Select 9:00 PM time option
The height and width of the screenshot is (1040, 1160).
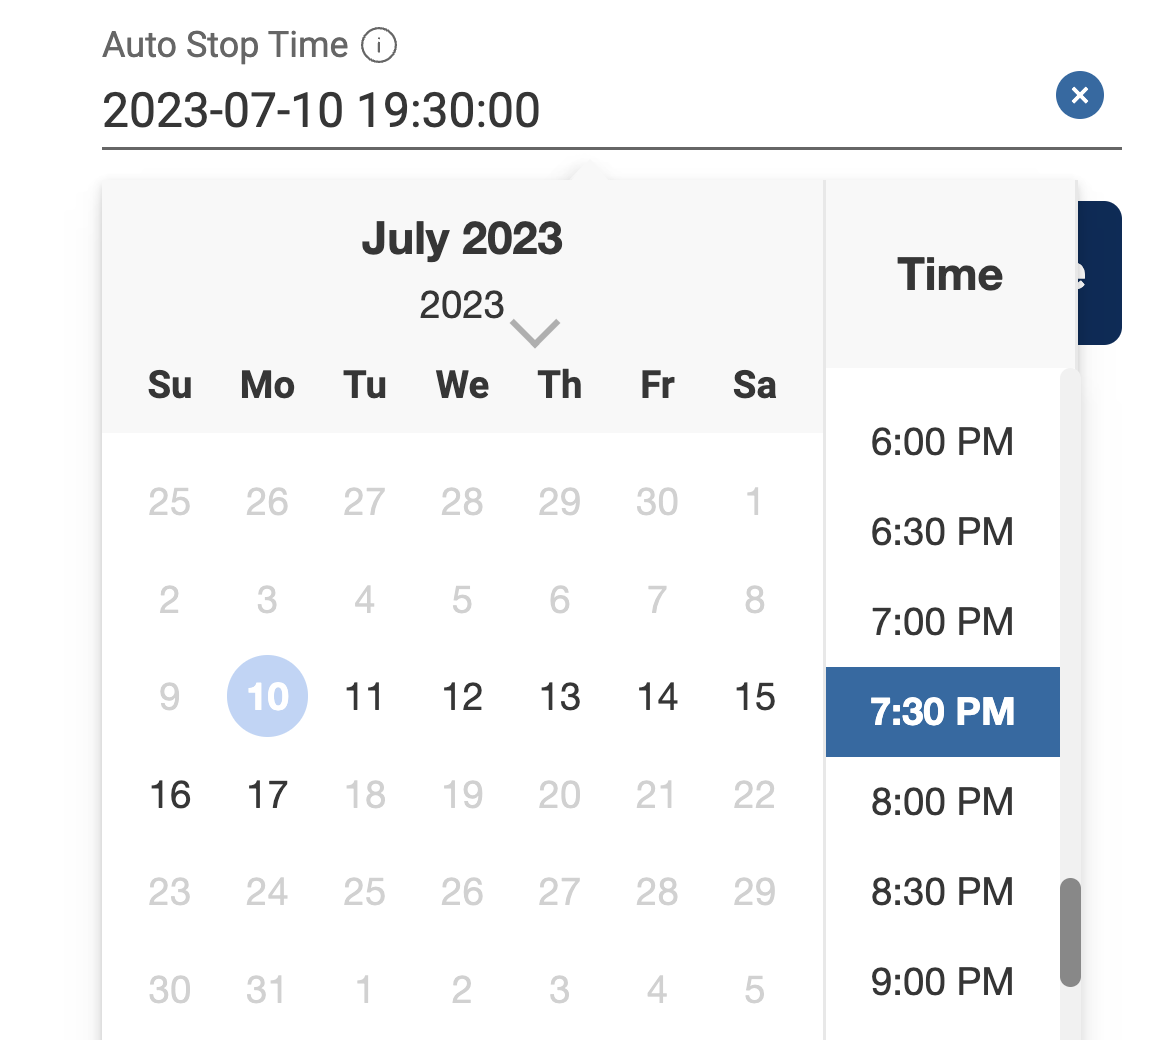[x=942, y=982]
